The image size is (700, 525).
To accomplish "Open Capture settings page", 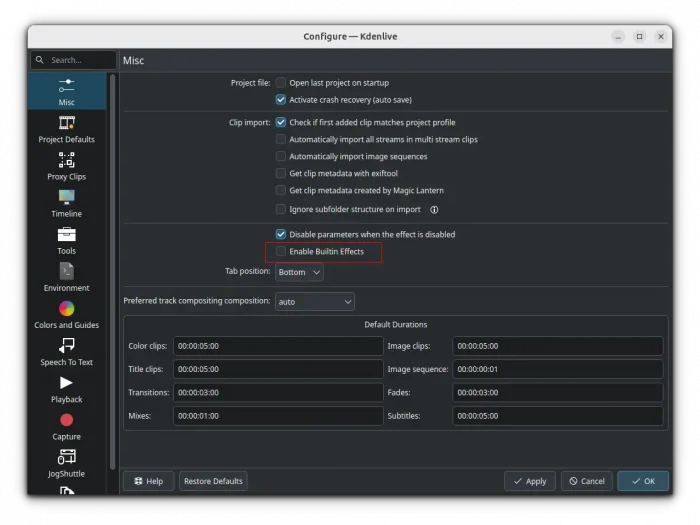I will (x=67, y=426).
